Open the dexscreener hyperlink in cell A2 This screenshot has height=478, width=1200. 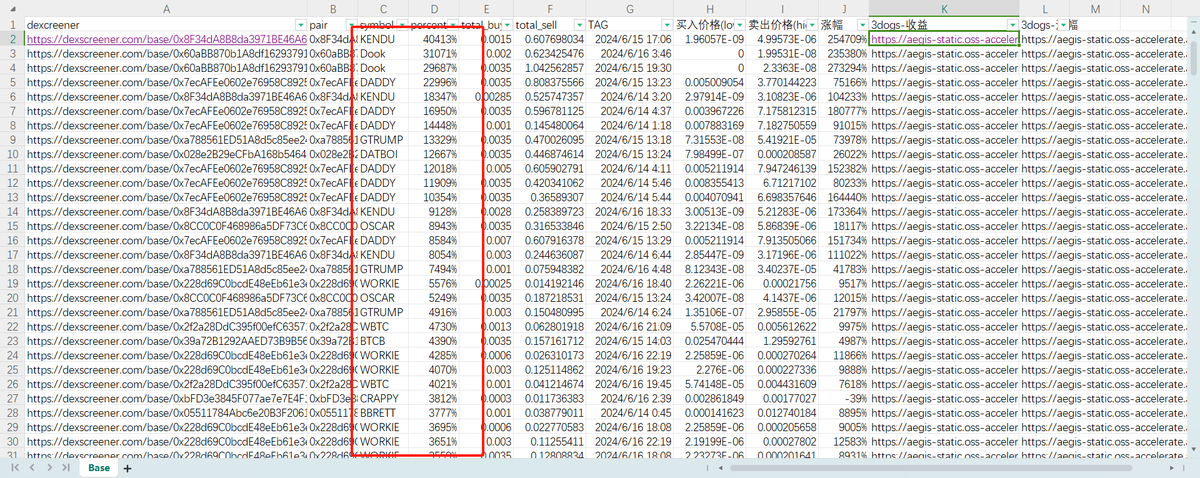[x=166, y=39]
